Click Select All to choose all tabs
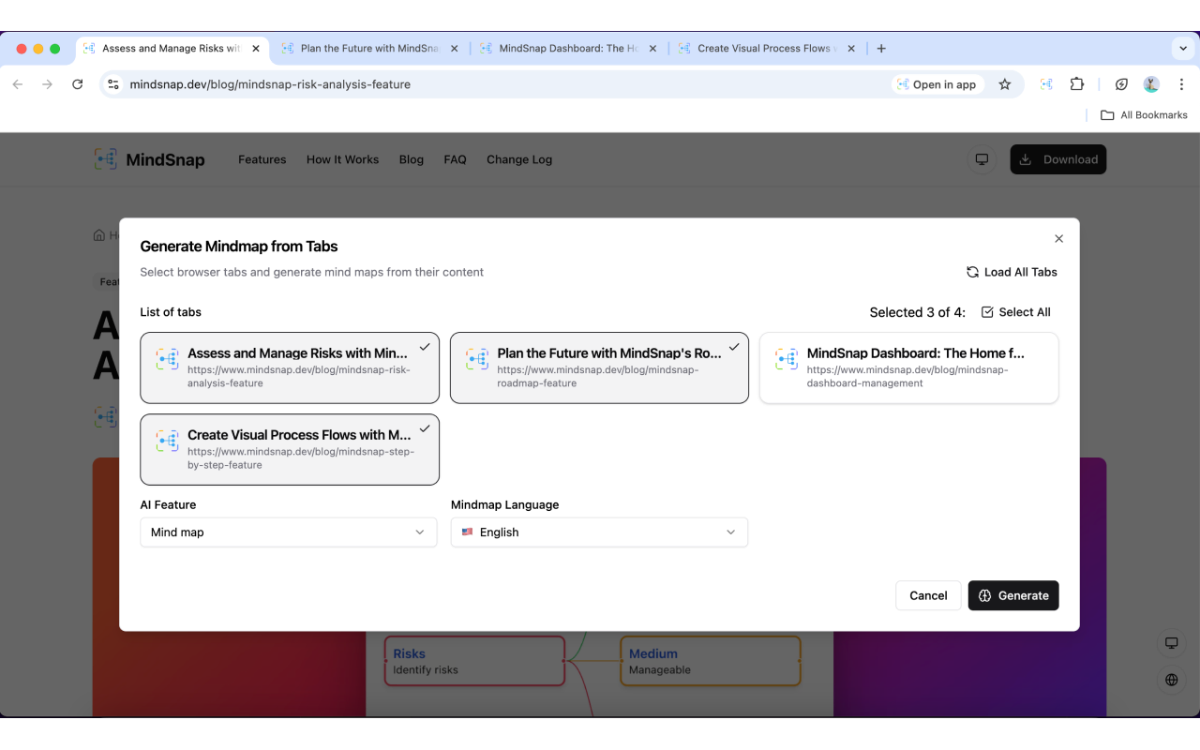 pyautogui.click(x=1016, y=311)
